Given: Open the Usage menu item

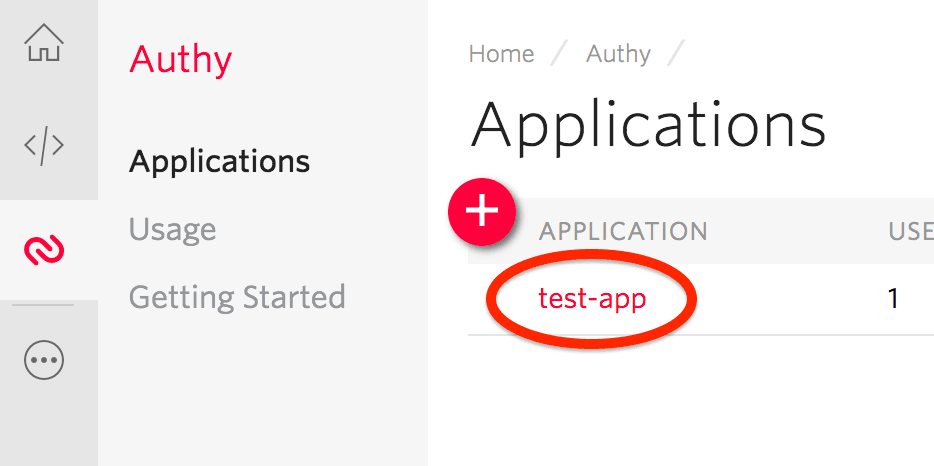Looking at the screenshot, I should (x=173, y=229).
